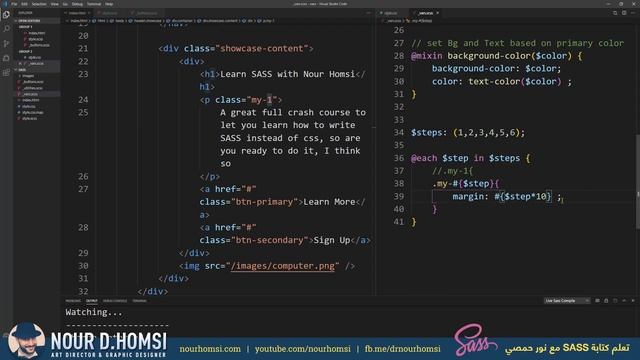Open the Debug view in activity bar
The width and height of the screenshot is (640, 360).
pos(6,58)
